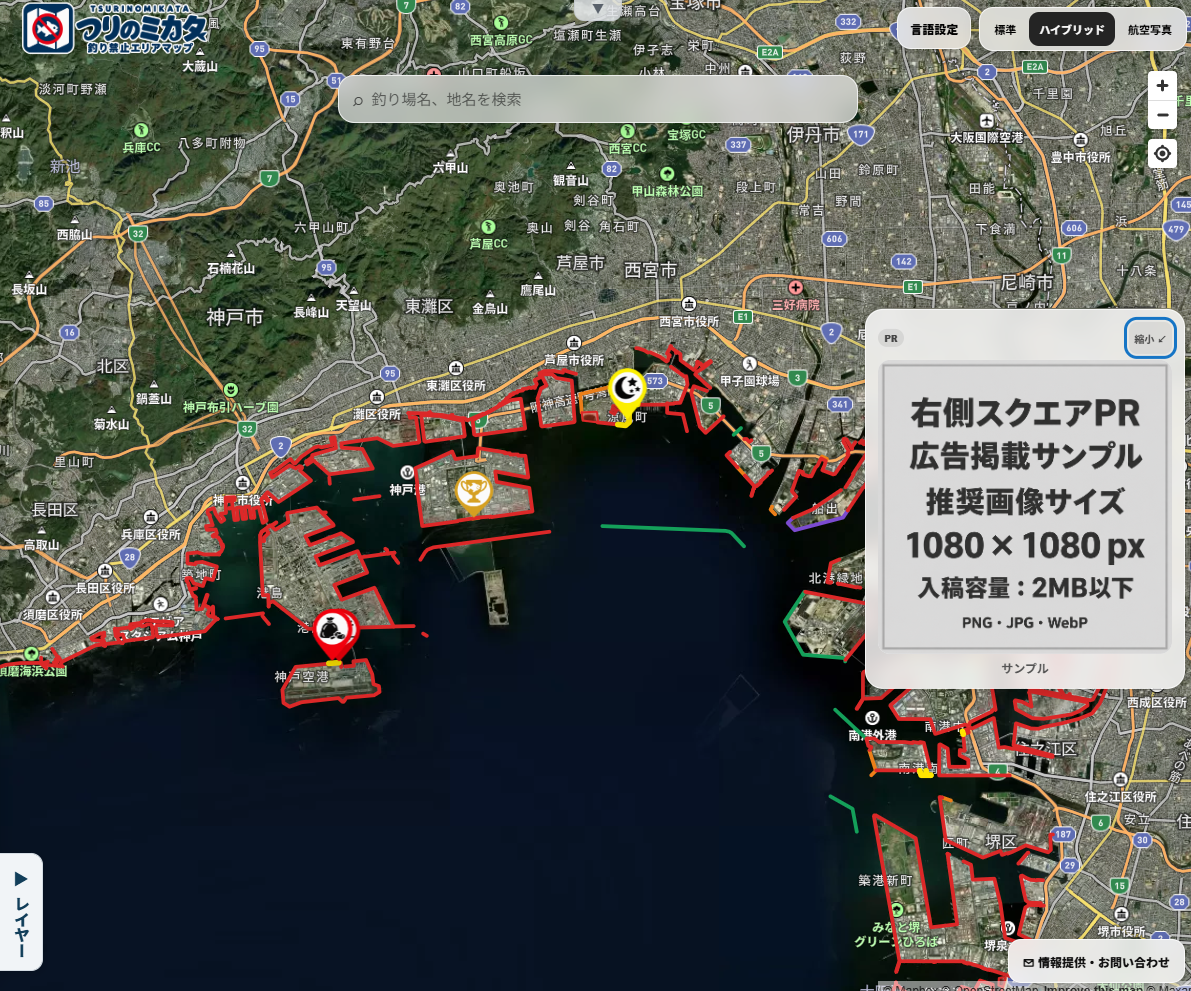
Task: Click the OpenStreetMap attribution link
Action: click(996, 986)
